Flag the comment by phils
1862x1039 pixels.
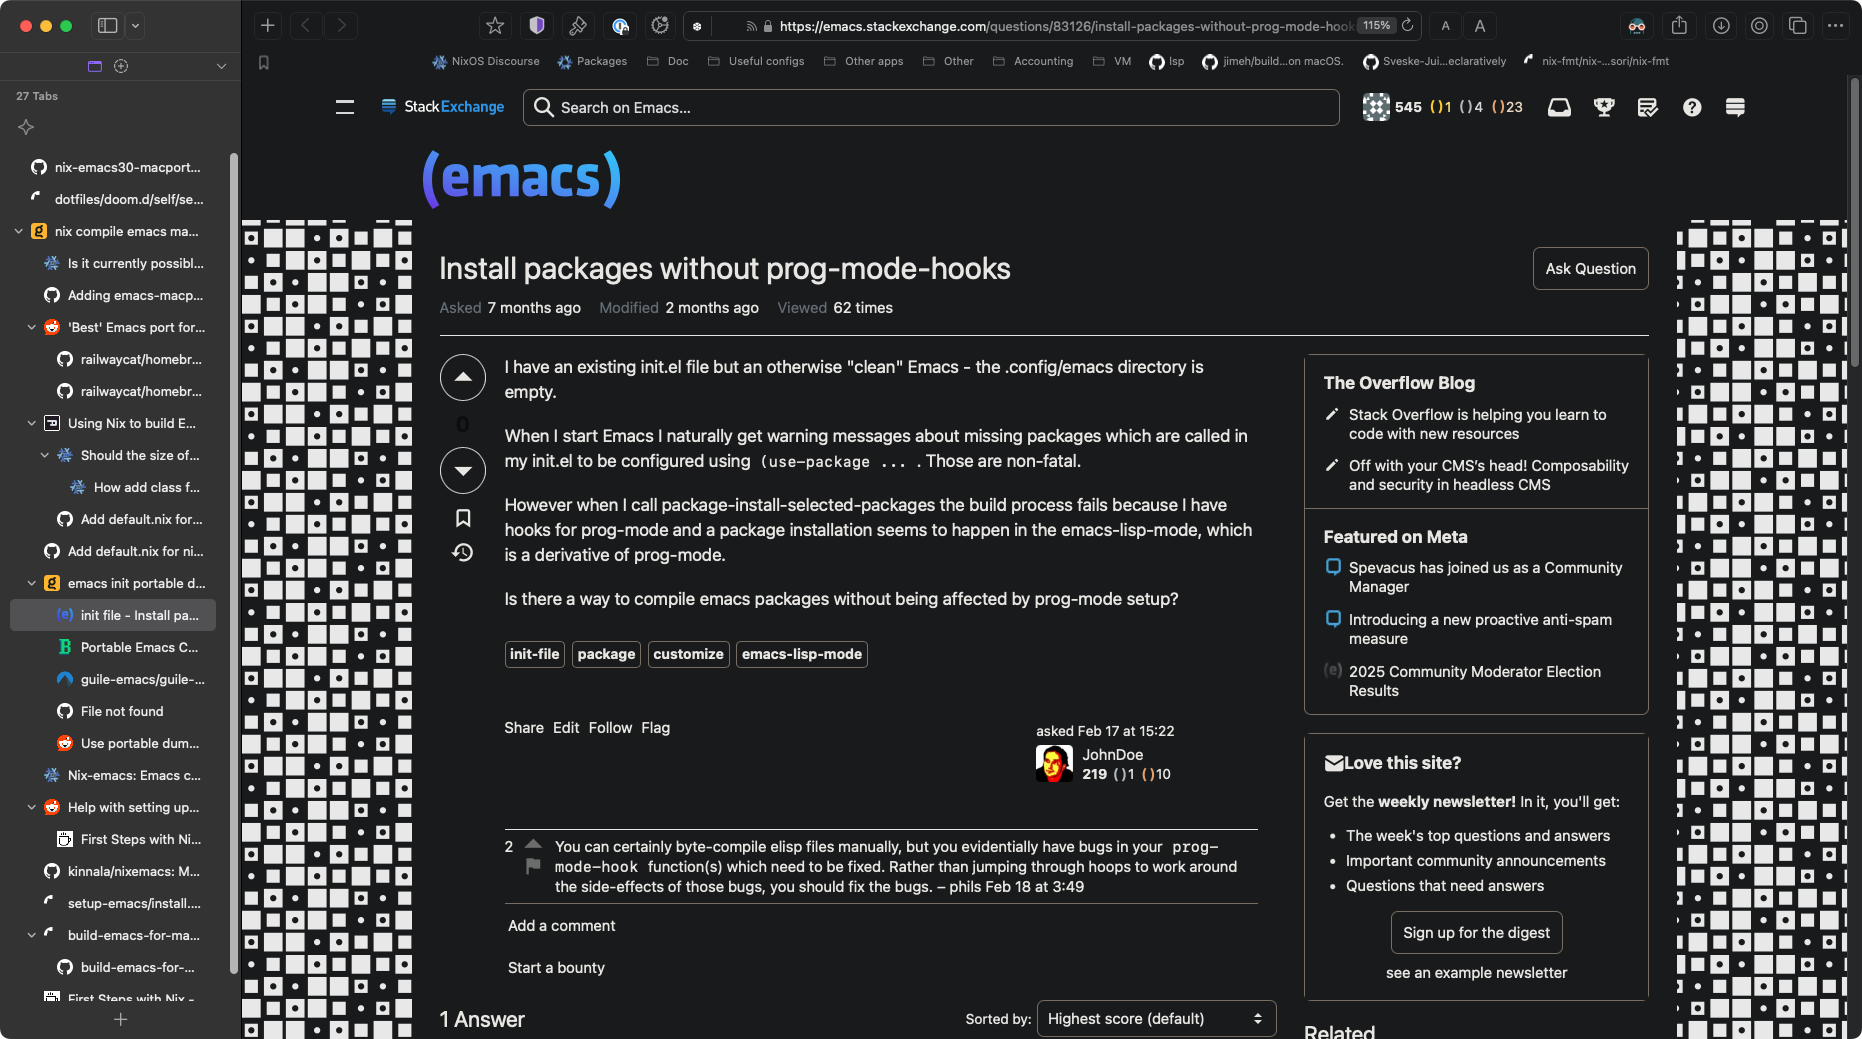tap(533, 866)
